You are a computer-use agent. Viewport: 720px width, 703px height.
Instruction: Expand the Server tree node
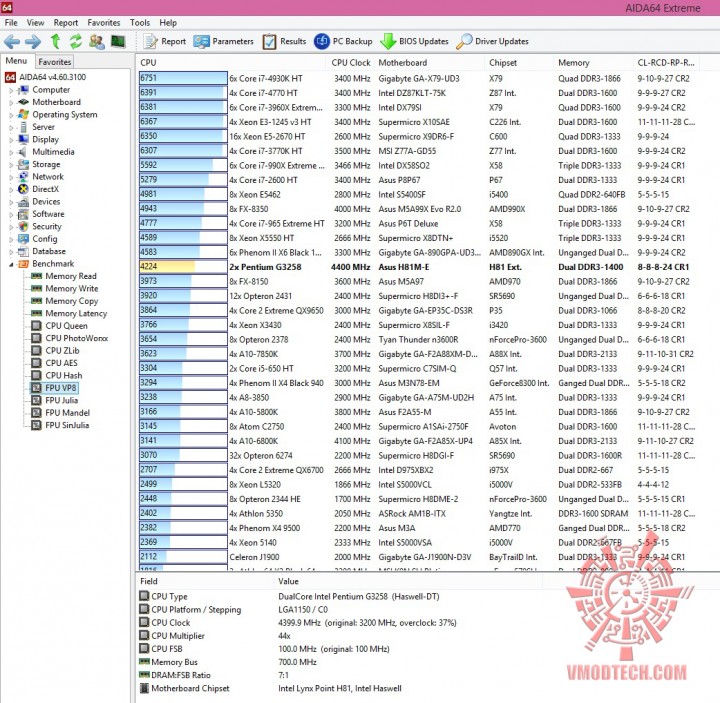[x=11, y=127]
